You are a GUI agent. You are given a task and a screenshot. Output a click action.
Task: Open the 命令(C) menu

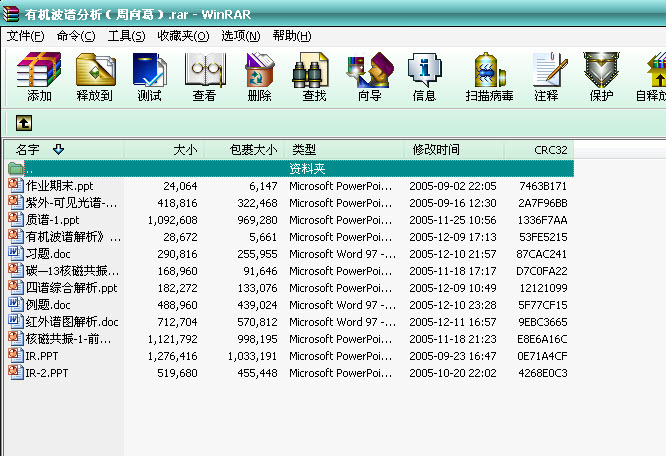pos(76,36)
